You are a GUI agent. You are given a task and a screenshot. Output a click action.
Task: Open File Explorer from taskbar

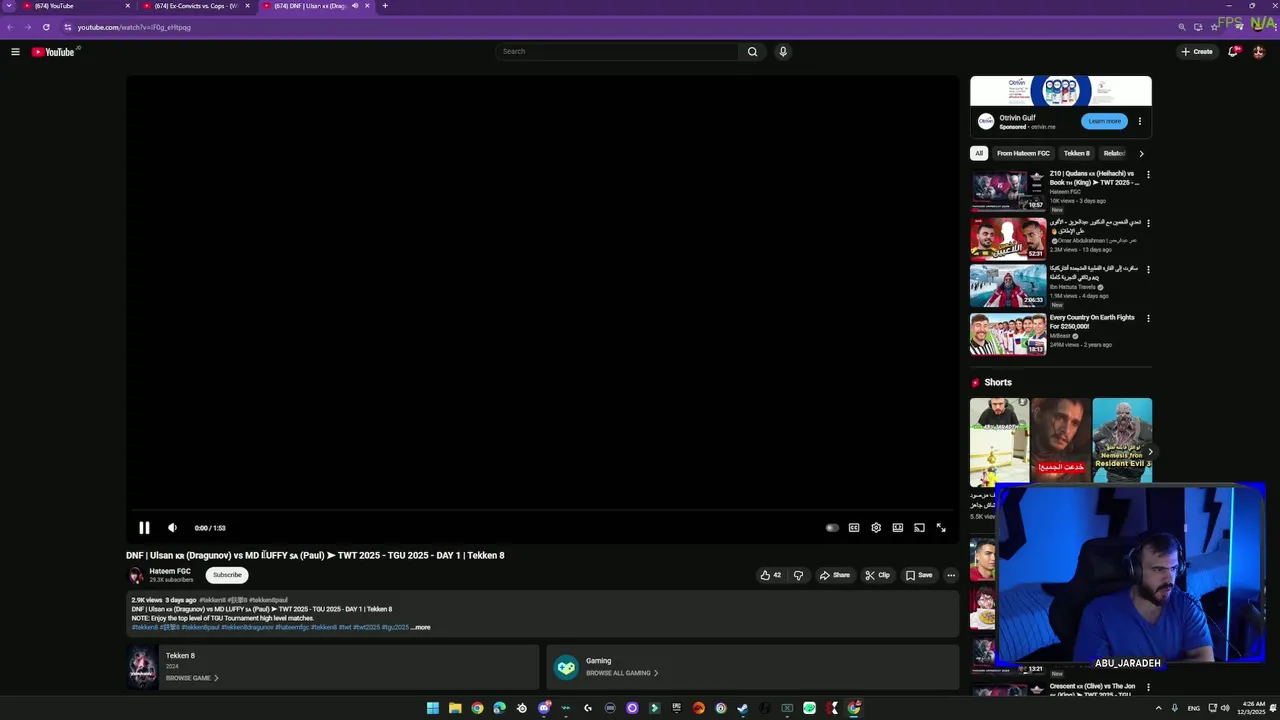click(455, 708)
